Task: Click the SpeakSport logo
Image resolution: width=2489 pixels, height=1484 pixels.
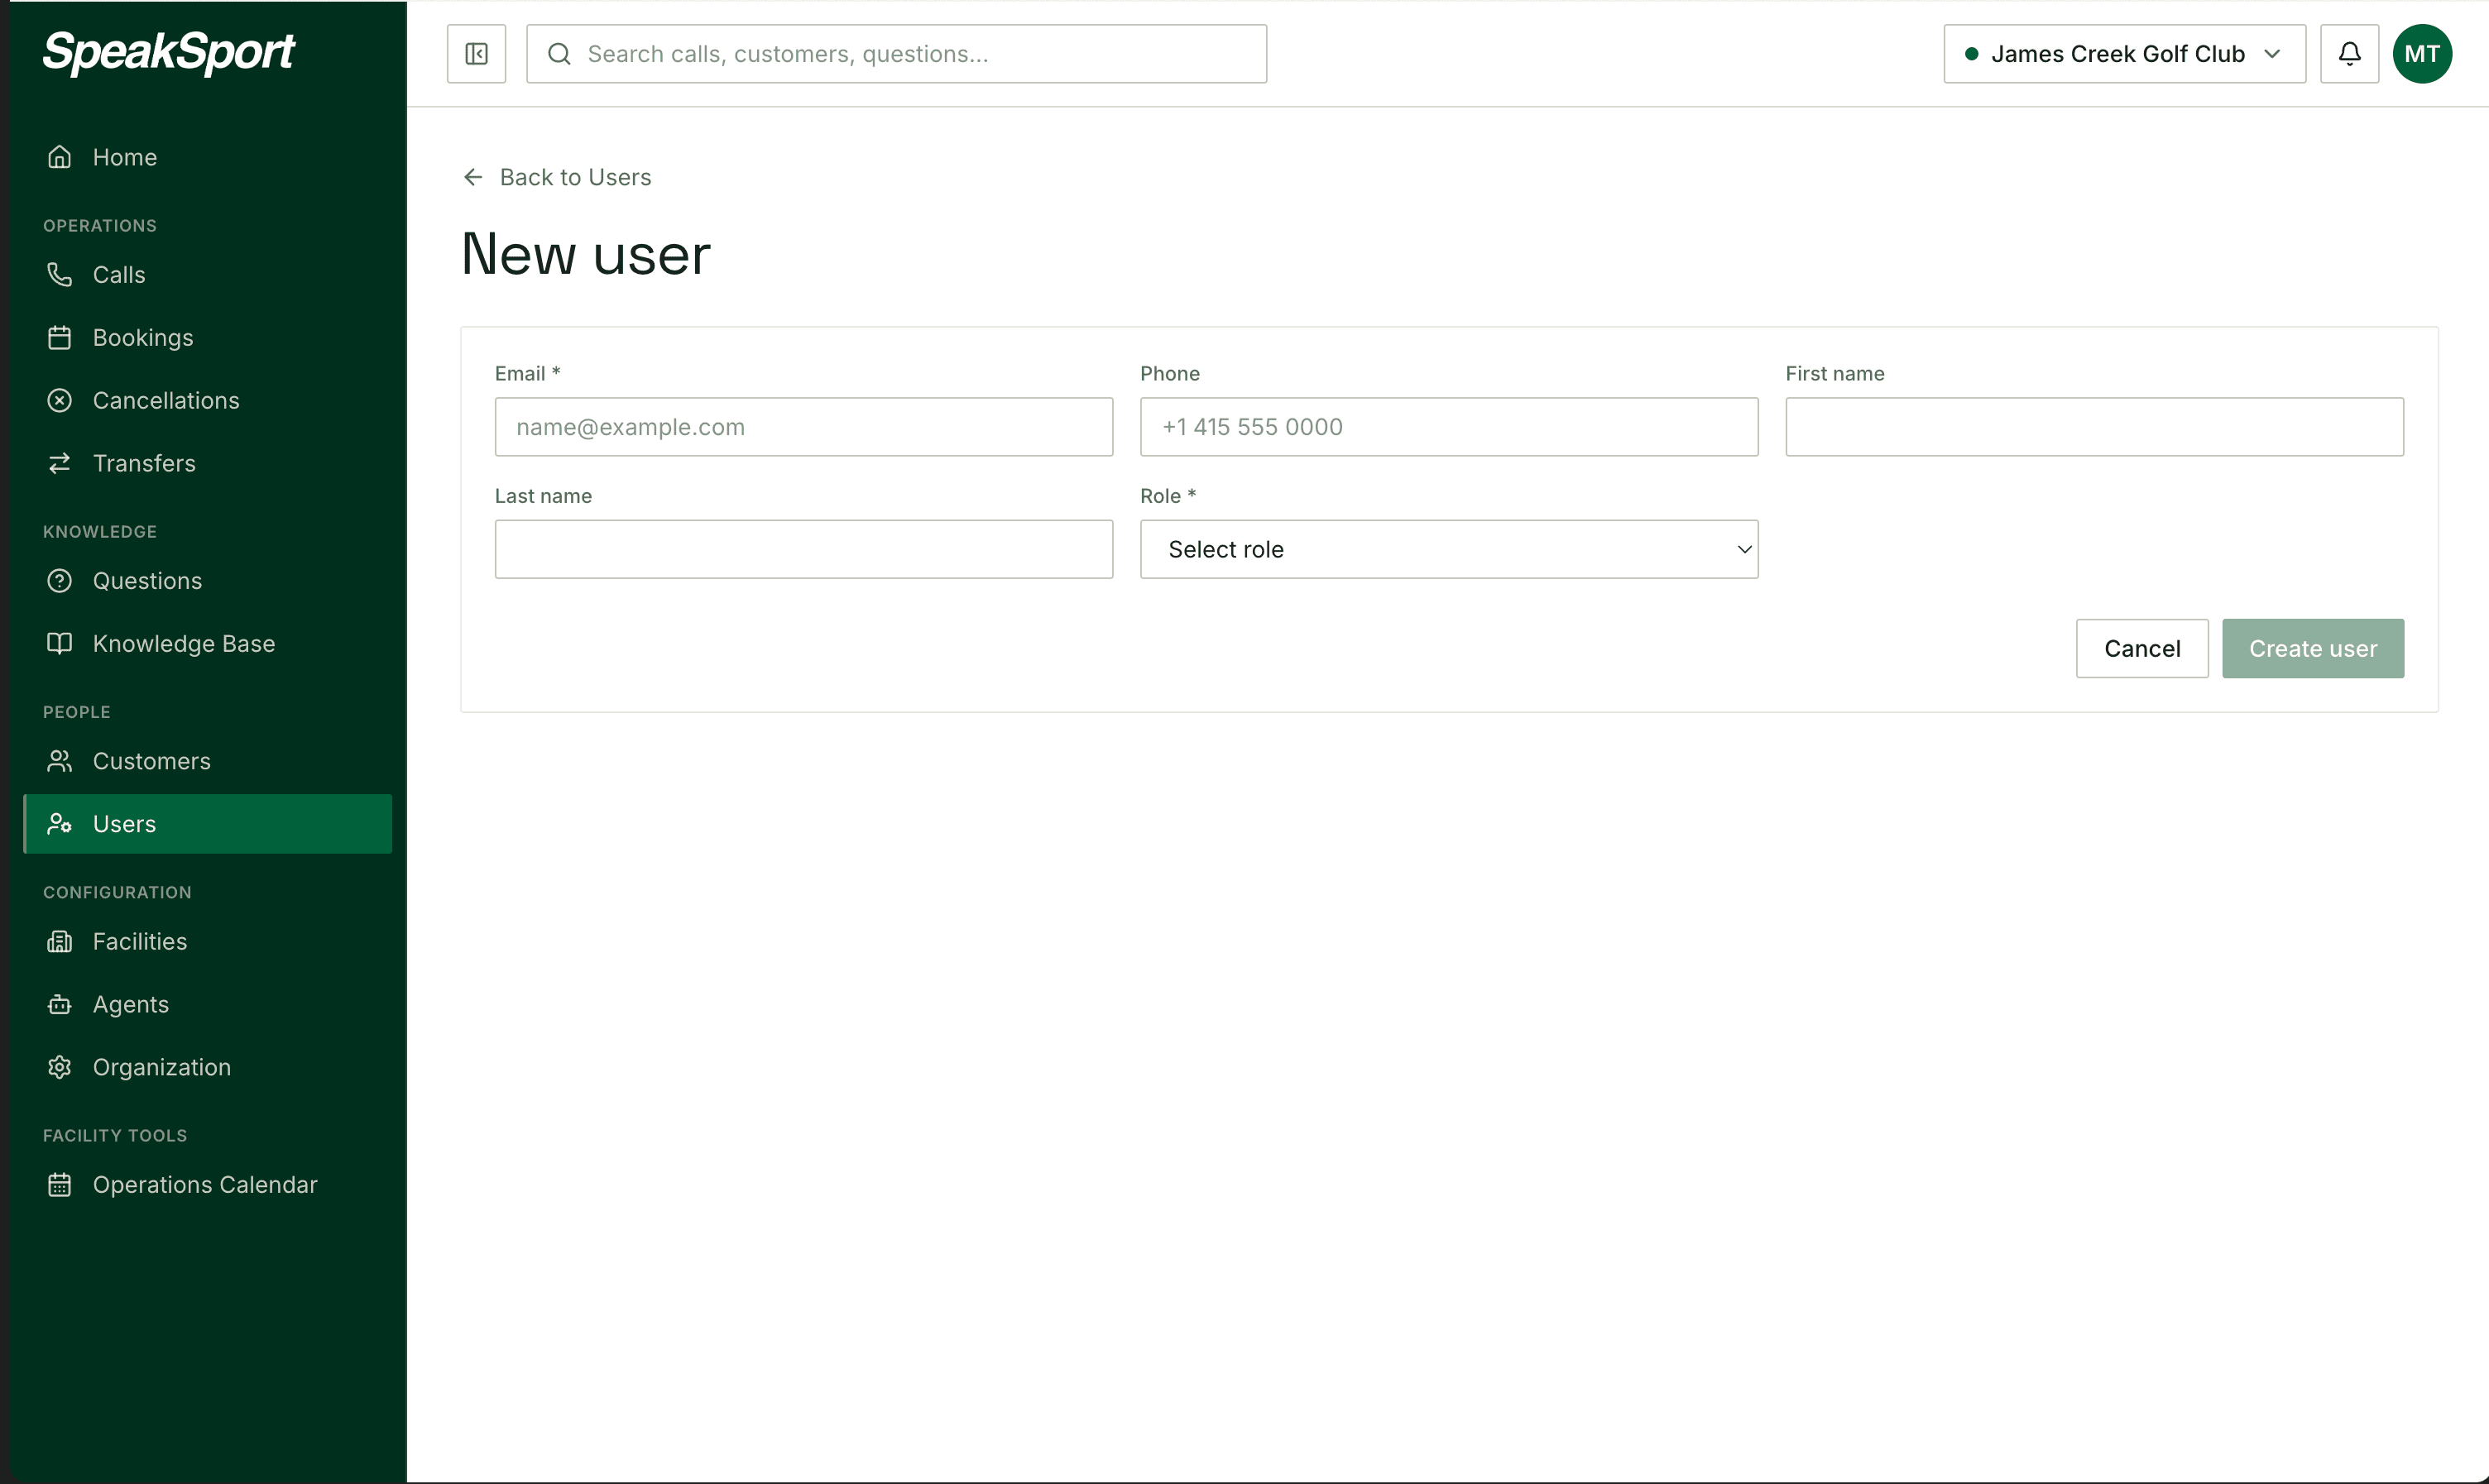Action: (x=168, y=52)
